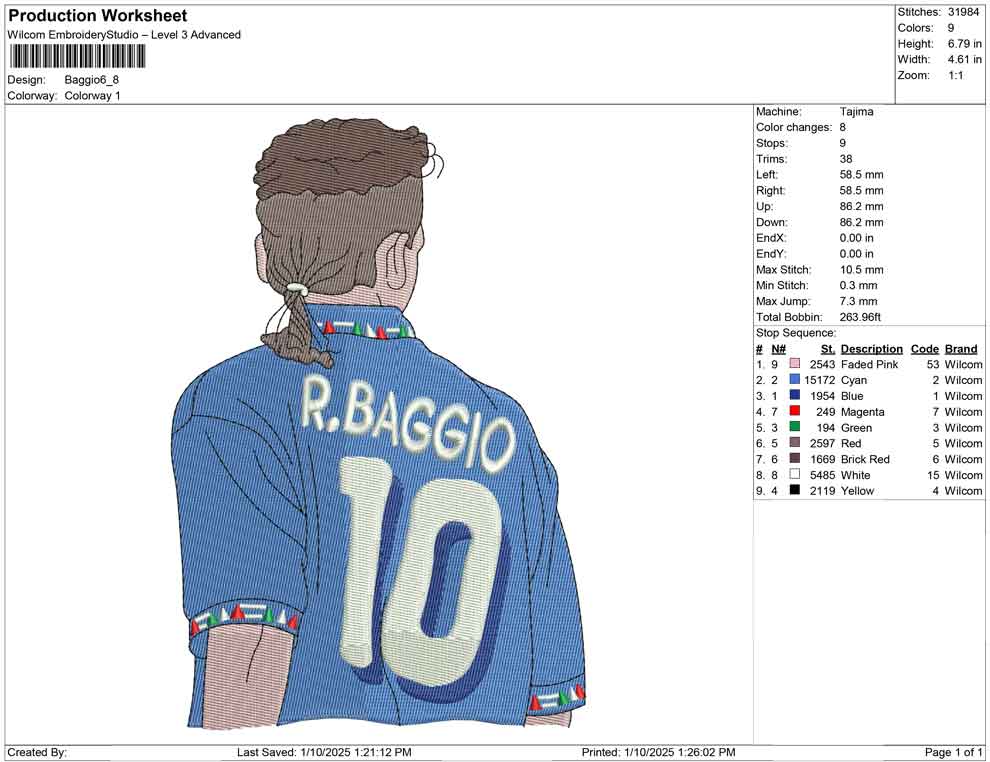Click the stitch count 1954 for Blue
This screenshot has width=990, height=762.
(x=823, y=396)
